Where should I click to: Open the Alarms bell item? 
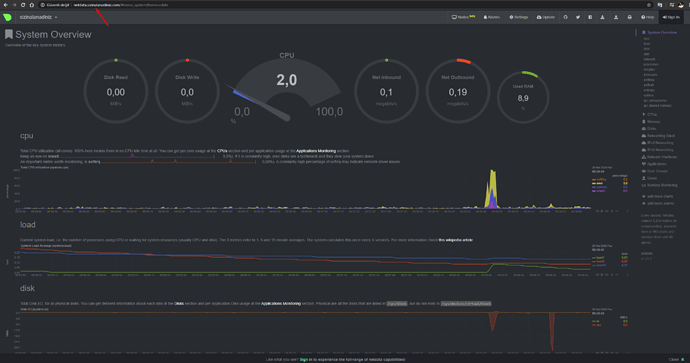[492, 17]
